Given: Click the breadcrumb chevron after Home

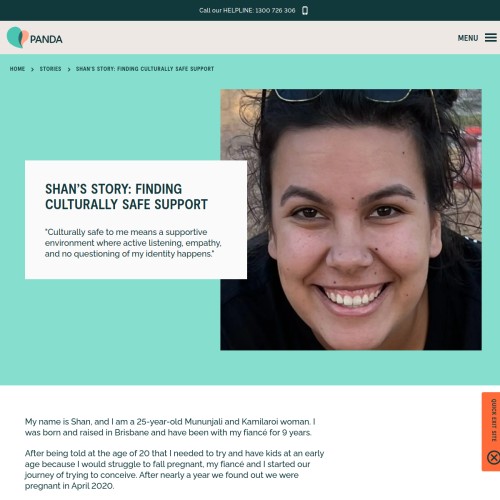Looking at the screenshot, I should click(x=32, y=69).
